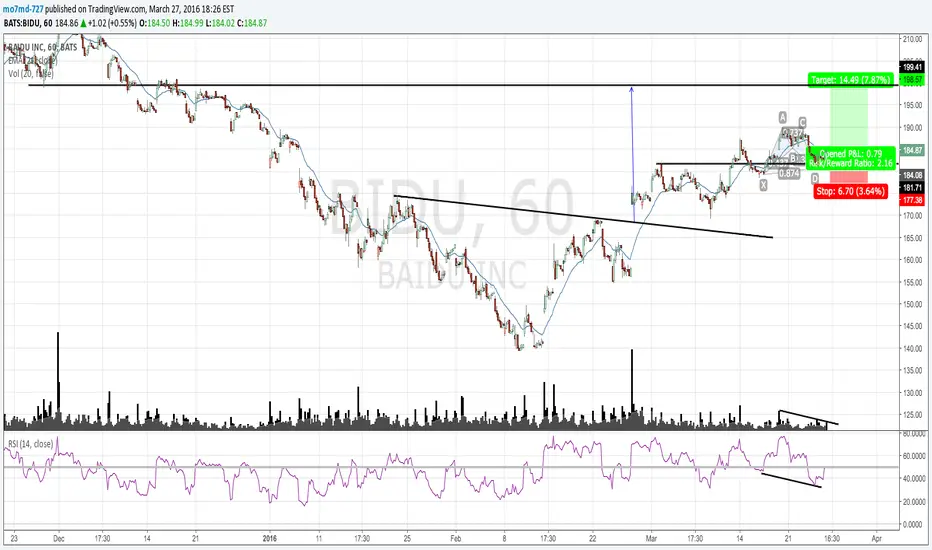Click the '2016' label on time axis
This screenshot has width=932, height=550.
point(270,539)
